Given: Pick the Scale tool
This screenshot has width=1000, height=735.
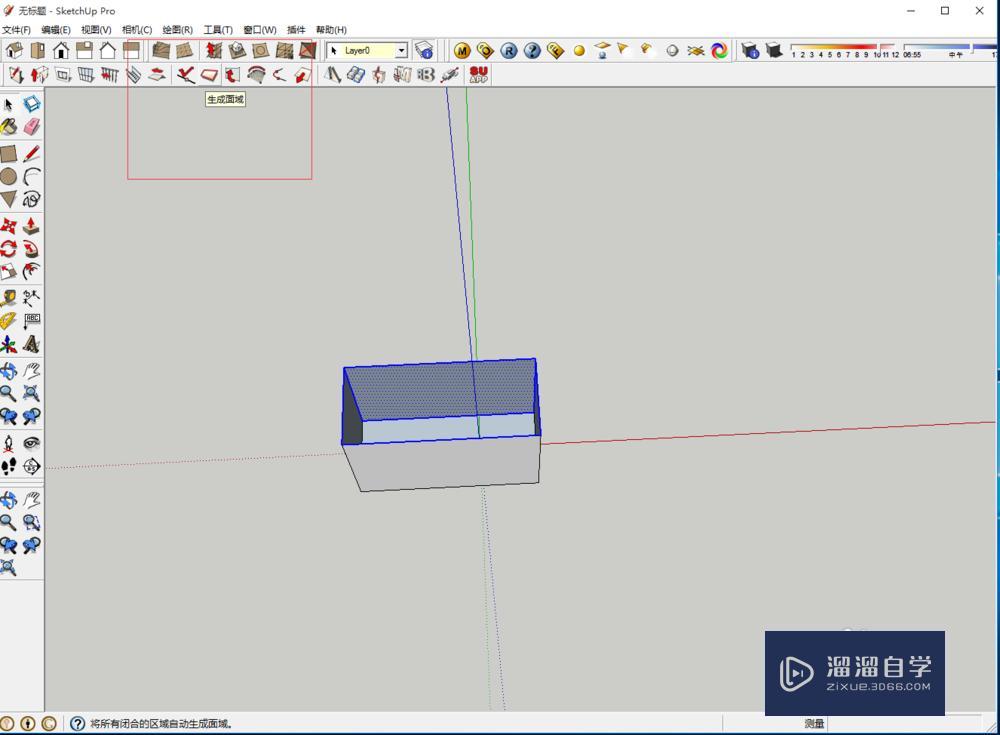Looking at the screenshot, I should coord(8,272).
